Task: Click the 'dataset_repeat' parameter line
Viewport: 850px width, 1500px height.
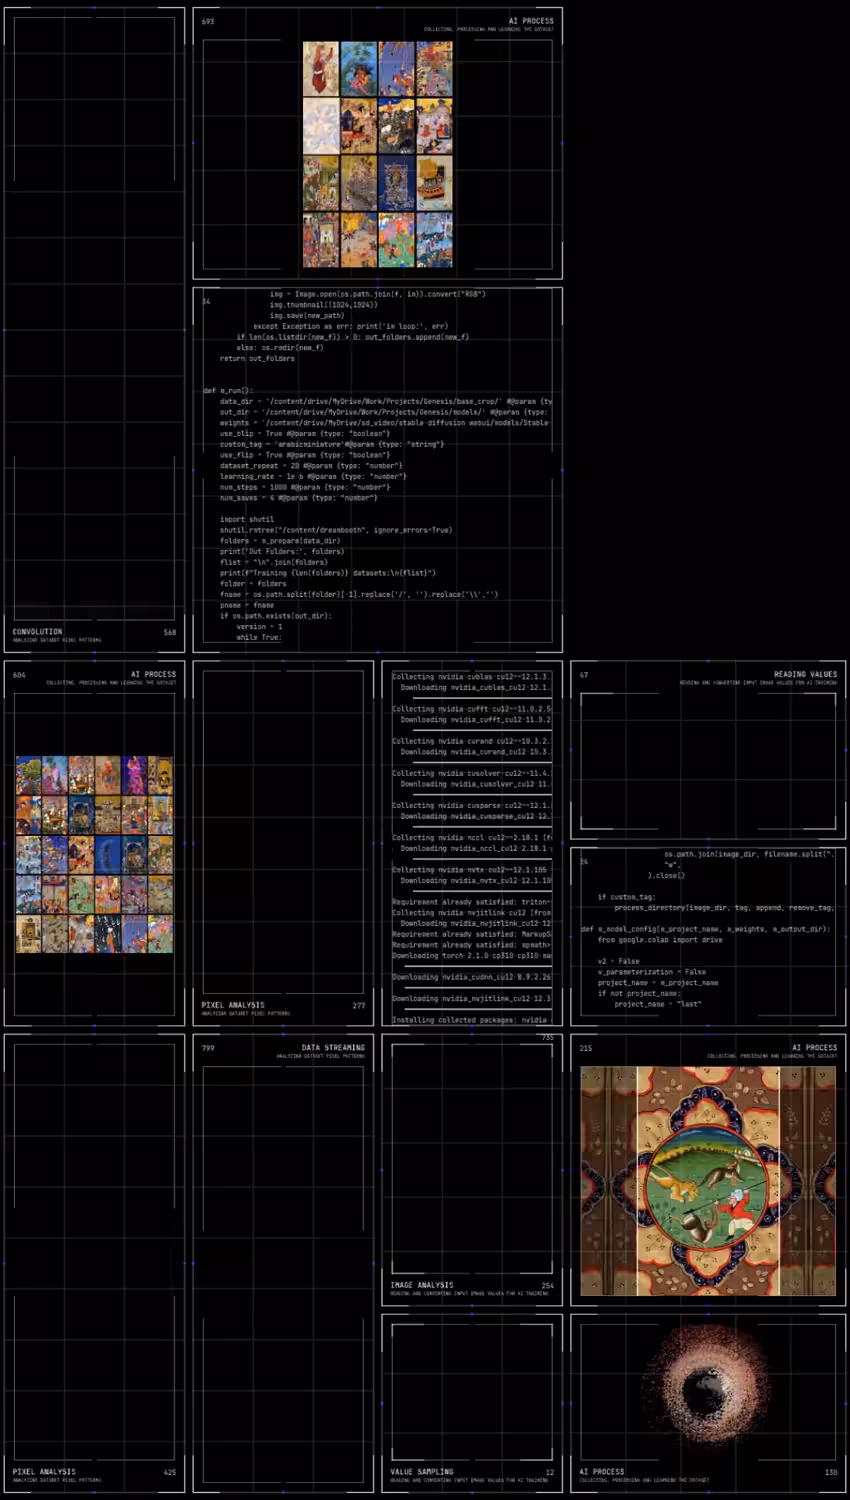Action: (311, 466)
